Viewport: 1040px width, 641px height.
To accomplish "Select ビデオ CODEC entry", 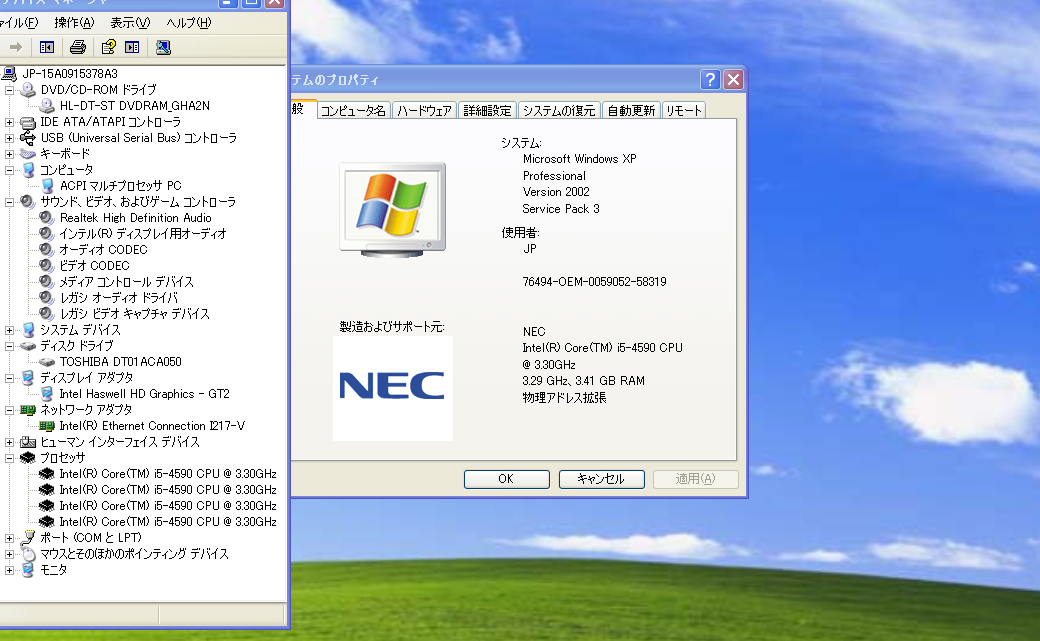I will pyautogui.click(x=94, y=265).
